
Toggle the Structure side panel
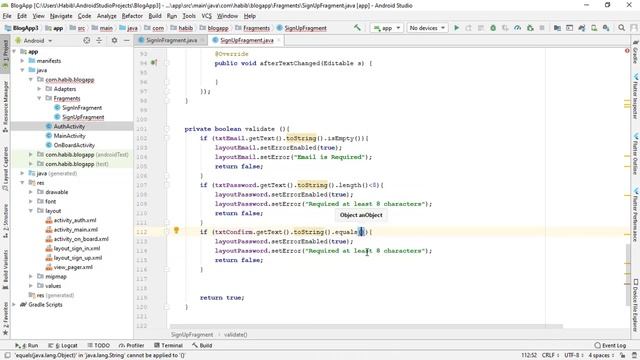5,221
